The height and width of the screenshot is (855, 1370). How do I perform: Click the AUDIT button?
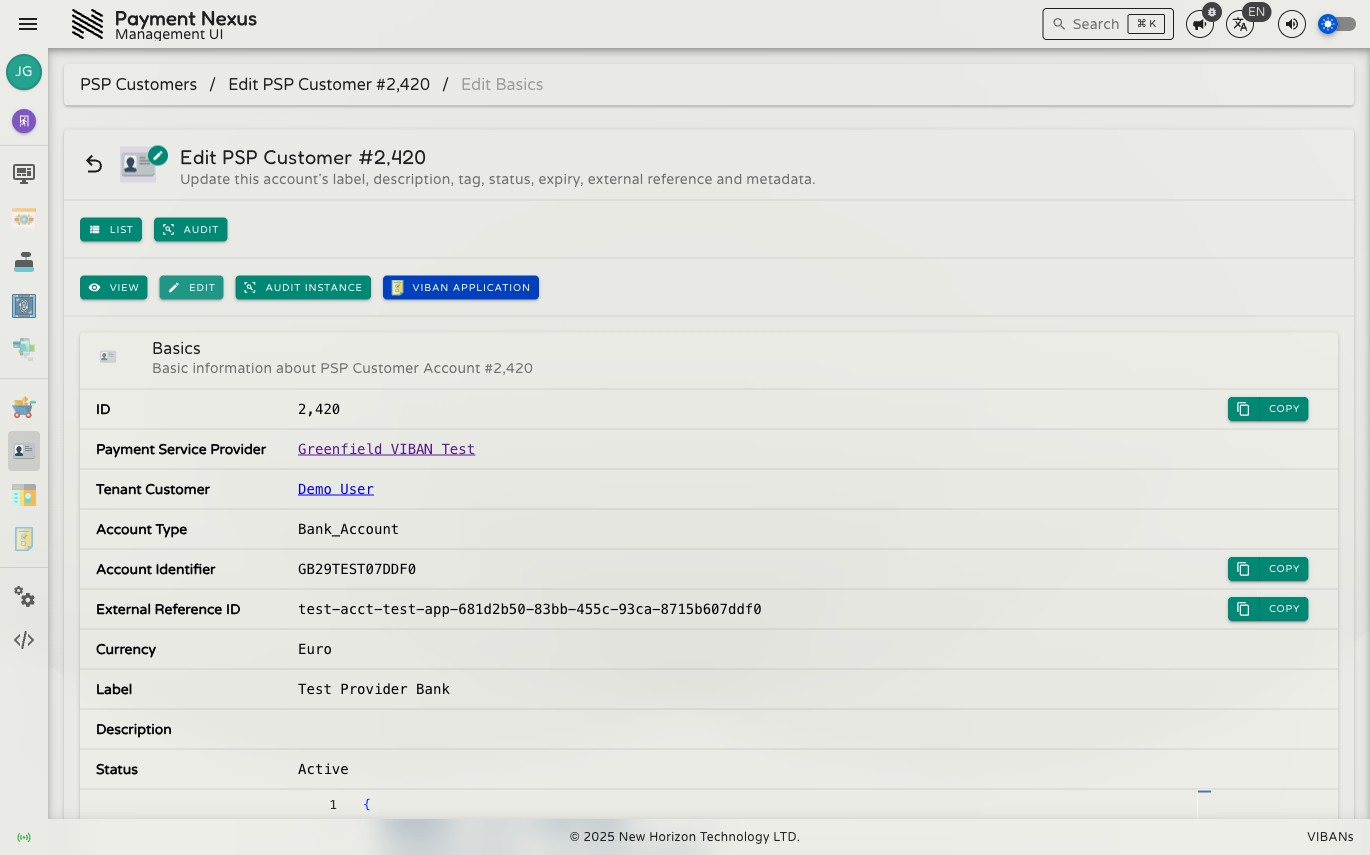pos(191,230)
